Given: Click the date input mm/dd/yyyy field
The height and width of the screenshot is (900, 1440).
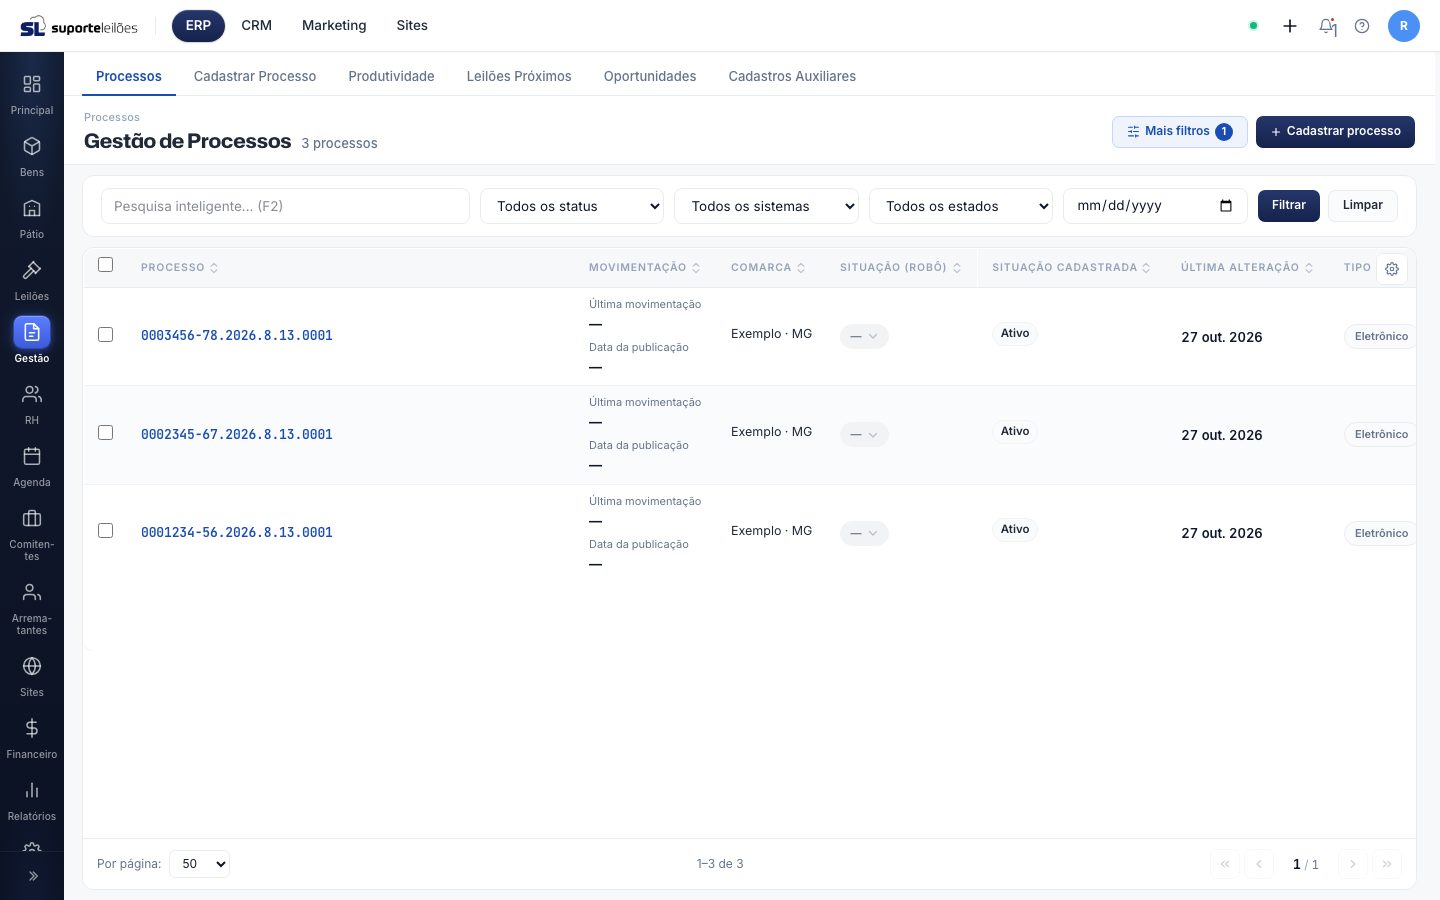Looking at the screenshot, I should [1155, 206].
